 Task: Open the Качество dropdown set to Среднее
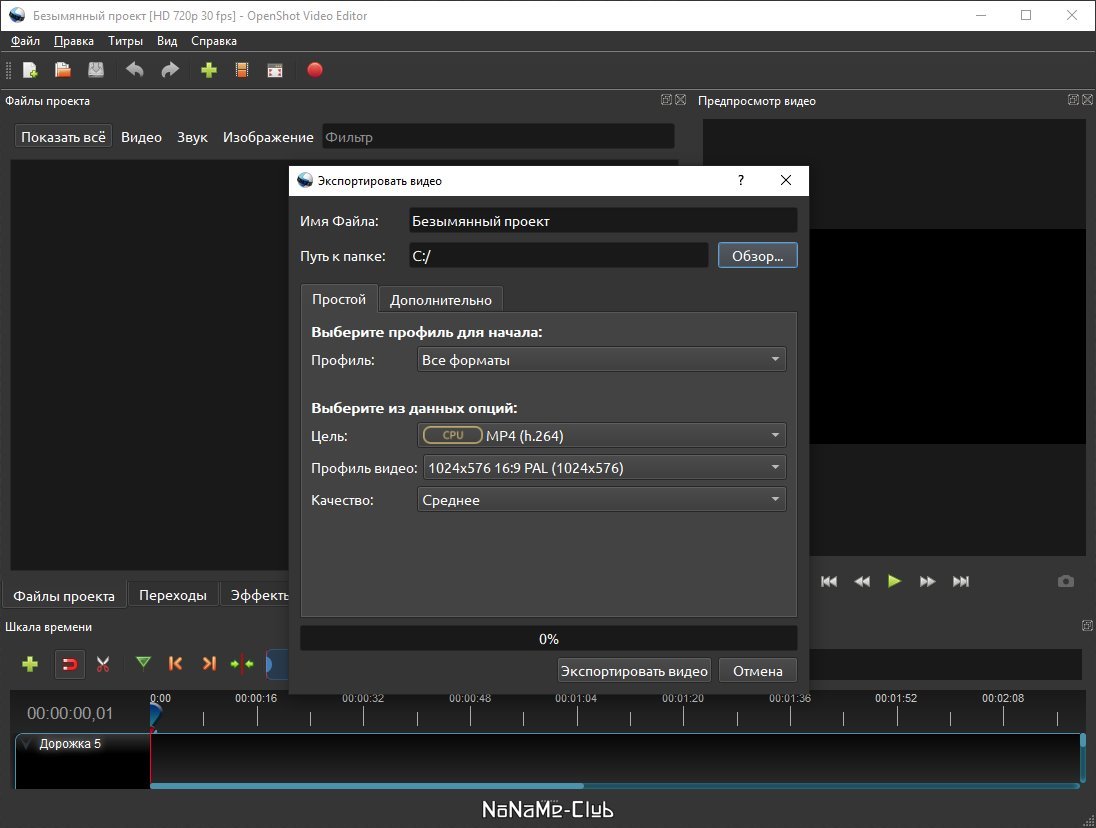[x=601, y=500]
